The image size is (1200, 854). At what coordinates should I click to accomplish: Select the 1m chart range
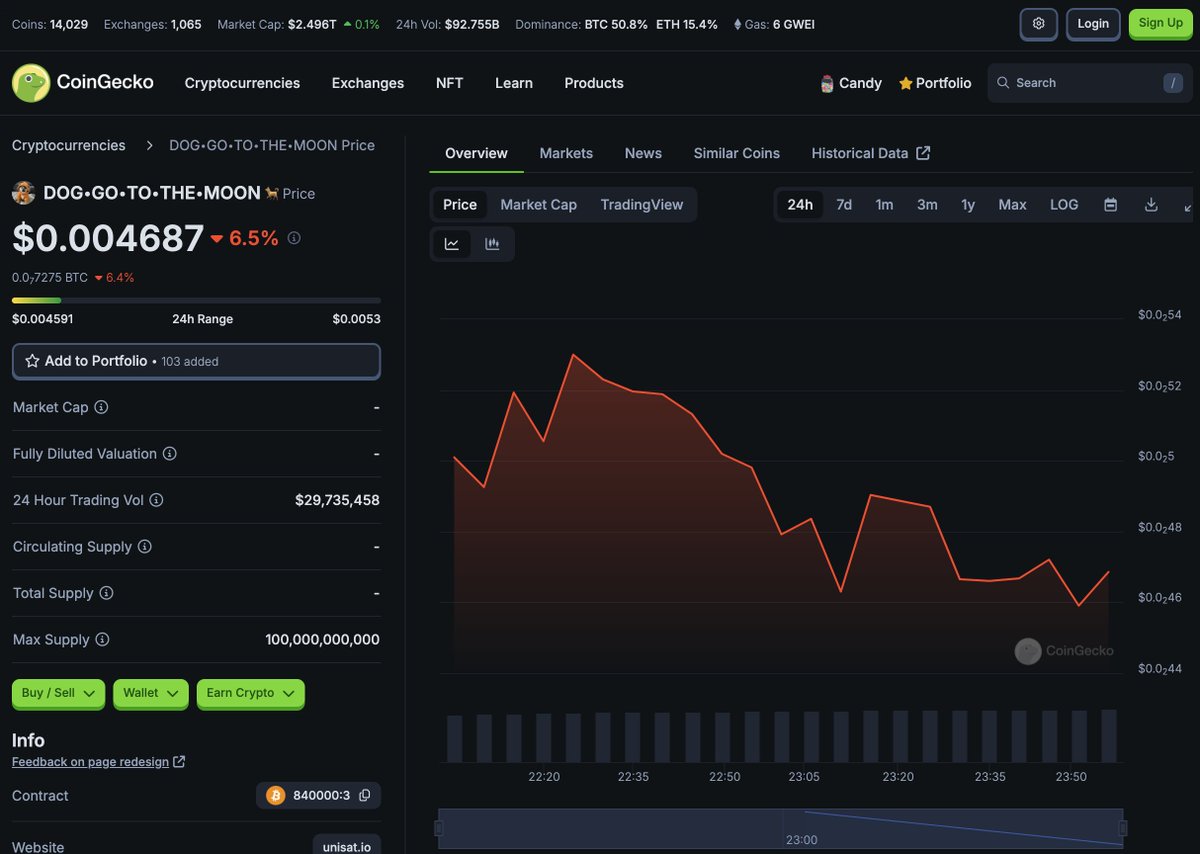(x=884, y=205)
